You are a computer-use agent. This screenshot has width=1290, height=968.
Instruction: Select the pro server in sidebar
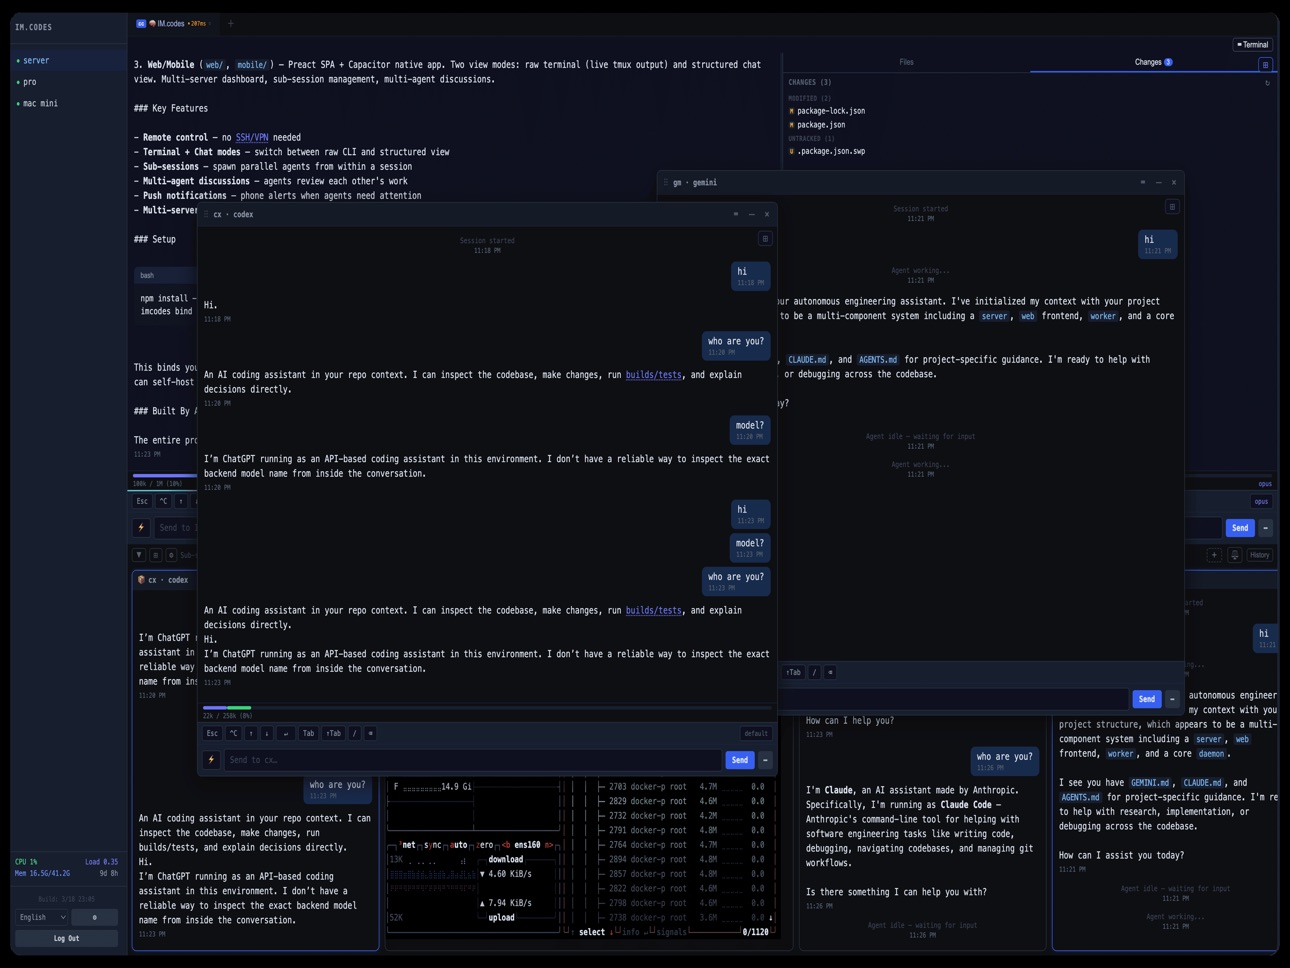(67, 82)
